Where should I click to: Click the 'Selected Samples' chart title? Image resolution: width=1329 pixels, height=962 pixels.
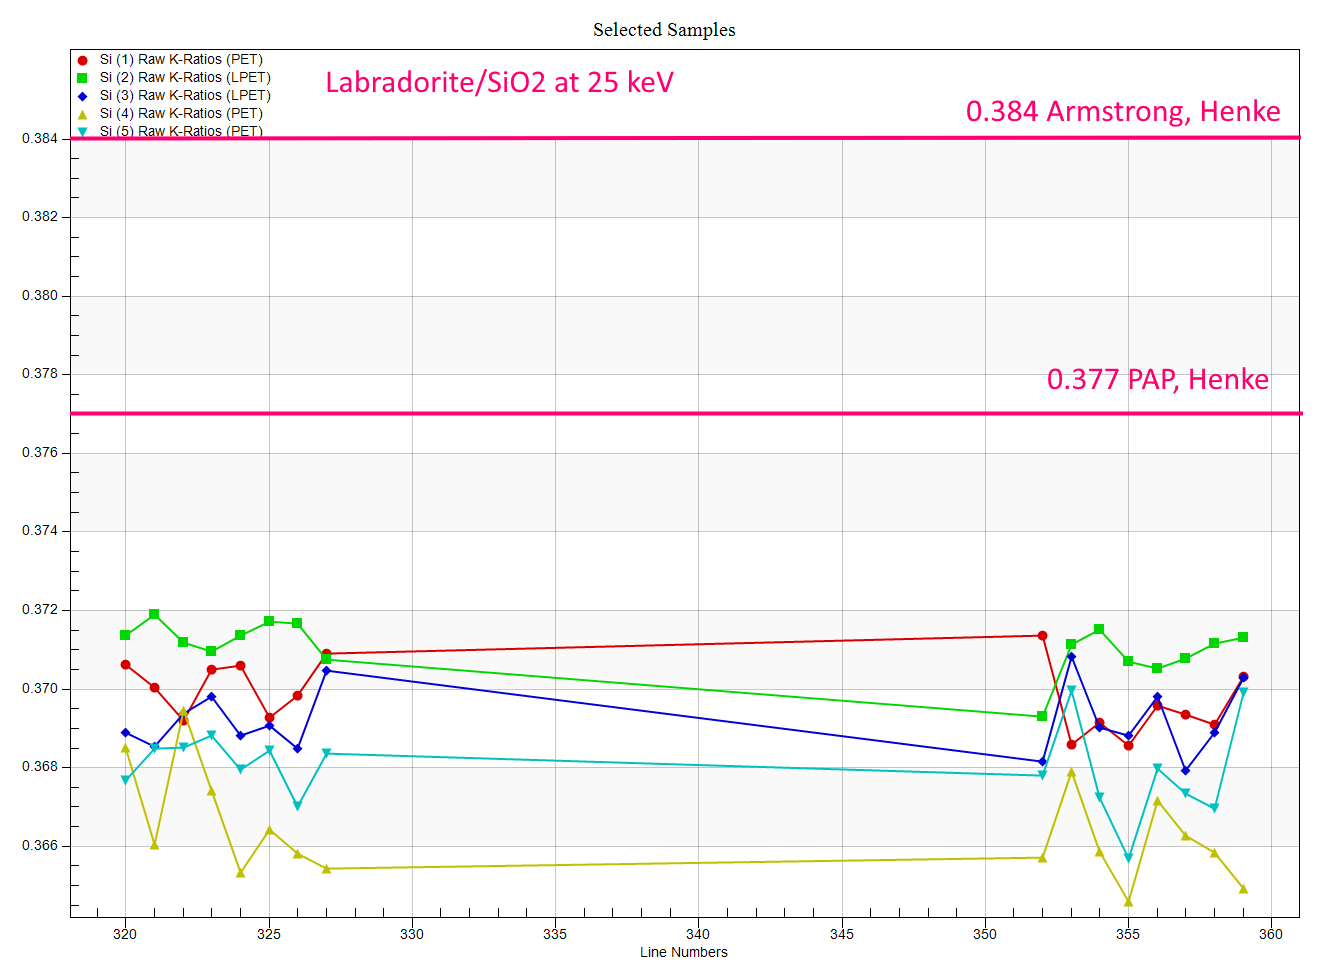click(x=664, y=30)
